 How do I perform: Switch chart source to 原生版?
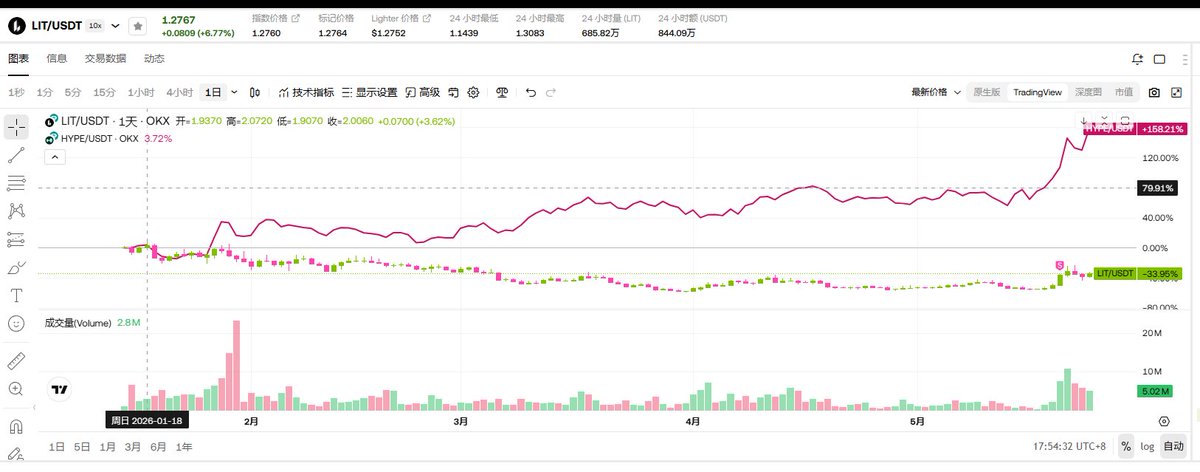click(986, 92)
